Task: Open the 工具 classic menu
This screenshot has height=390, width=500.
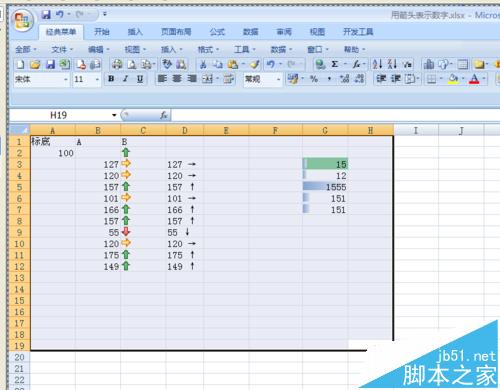Action: pos(244,50)
